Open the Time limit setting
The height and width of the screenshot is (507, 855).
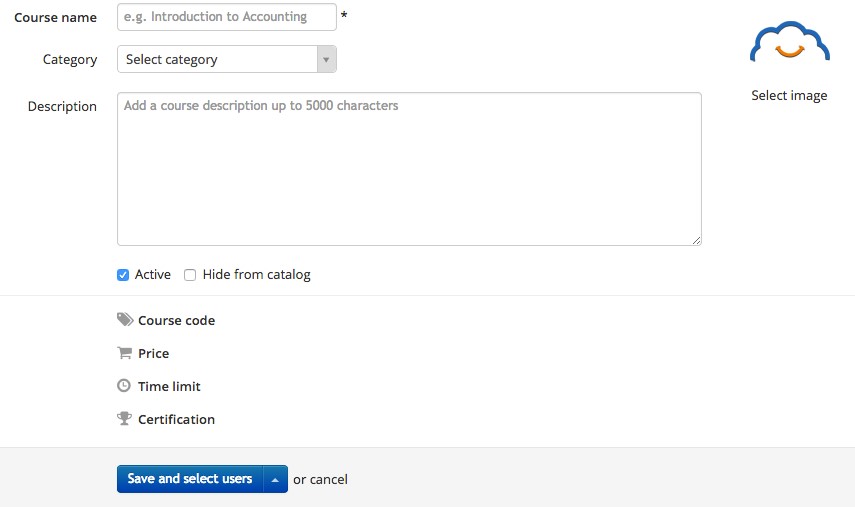click(169, 387)
